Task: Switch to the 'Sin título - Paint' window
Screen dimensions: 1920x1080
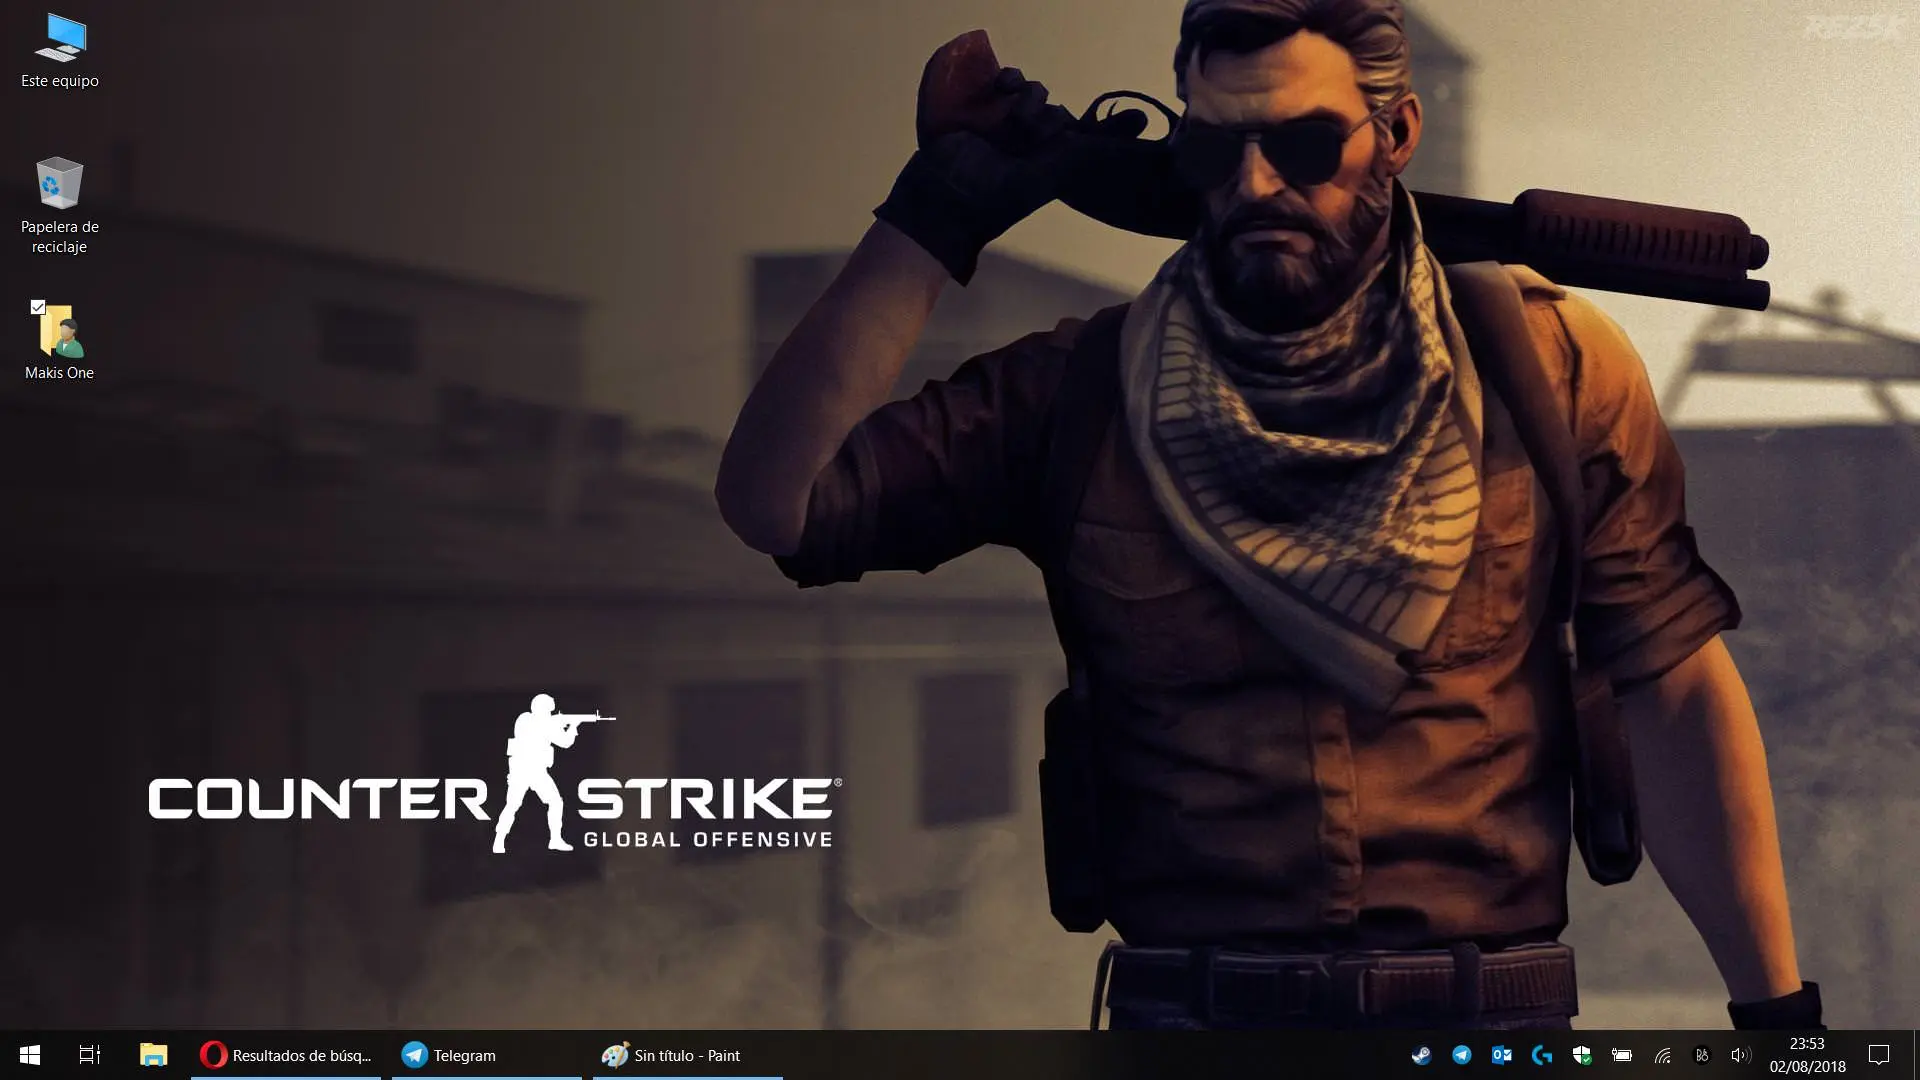Action: 687,1055
